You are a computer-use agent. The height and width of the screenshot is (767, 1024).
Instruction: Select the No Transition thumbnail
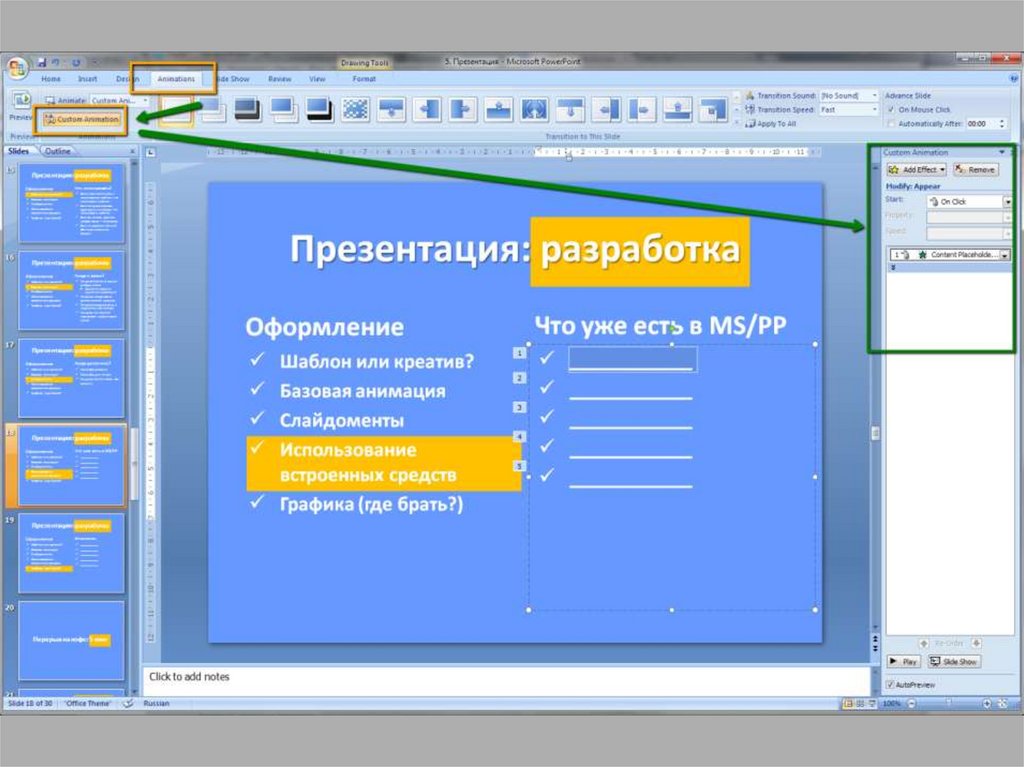tap(177, 110)
